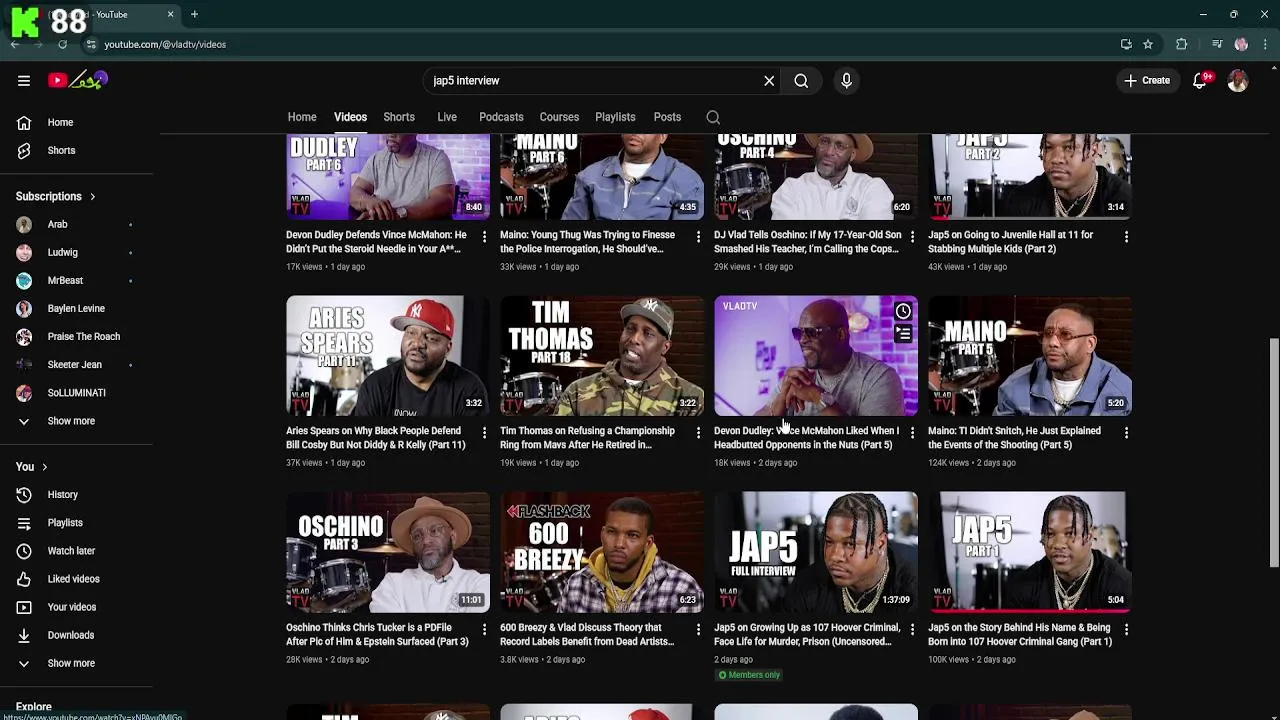
Task: Click the search input field
Action: tap(594, 81)
